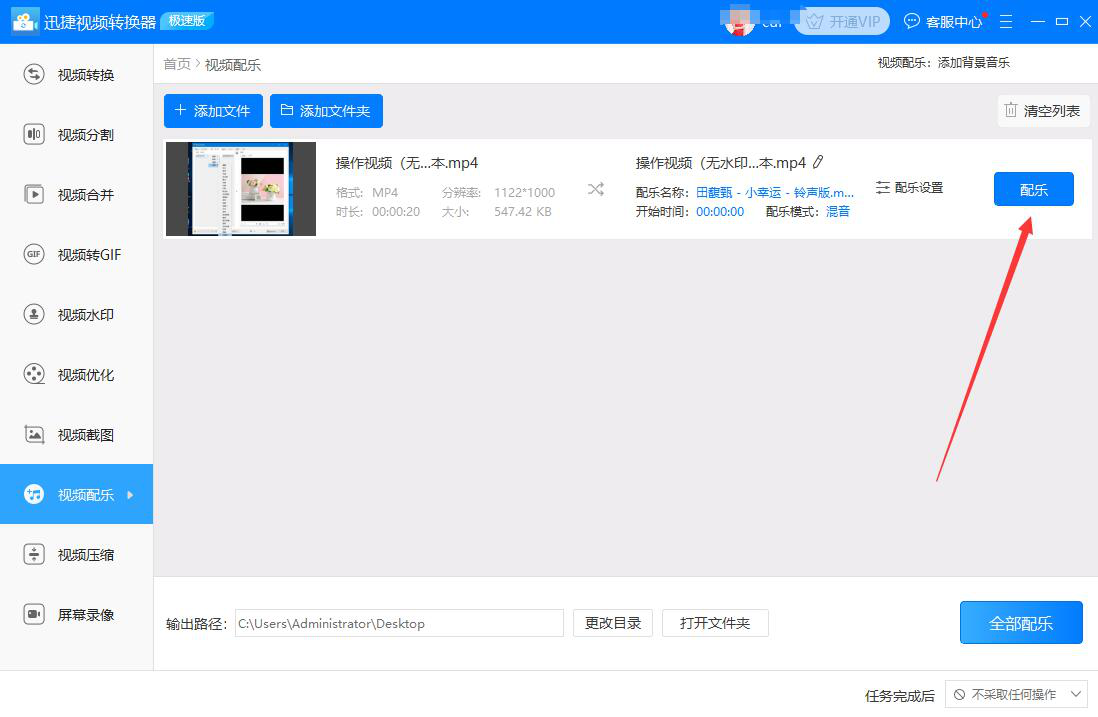Click the start time 00:00:00 link
1098x717 pixels.
(x=720, y=211)
